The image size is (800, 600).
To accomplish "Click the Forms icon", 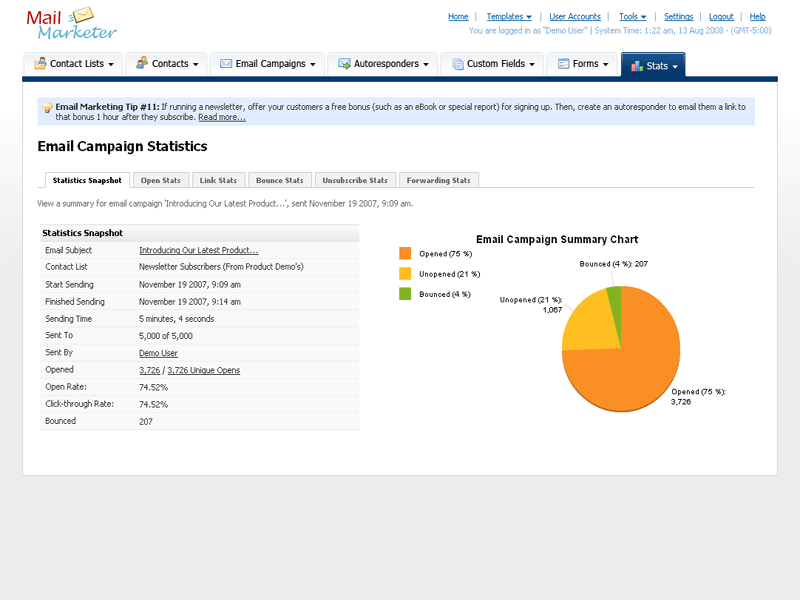I will click(564, 64).
